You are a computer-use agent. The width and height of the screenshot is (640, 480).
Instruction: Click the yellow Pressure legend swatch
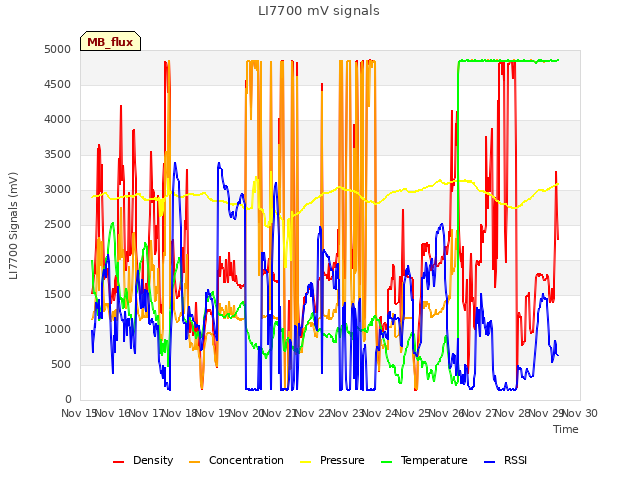(306, 462)
